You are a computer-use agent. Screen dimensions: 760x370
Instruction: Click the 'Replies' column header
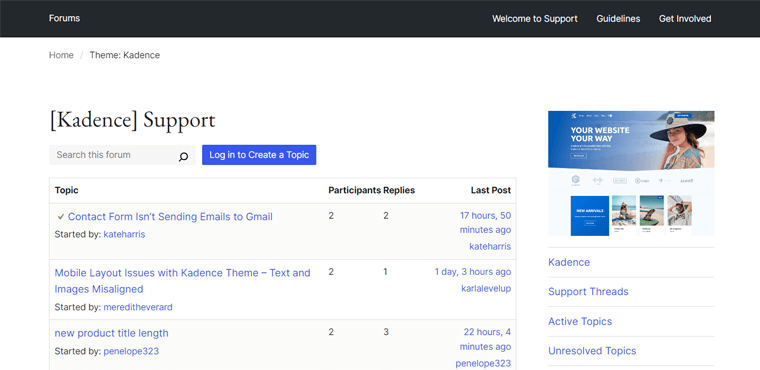coord(399,190)
